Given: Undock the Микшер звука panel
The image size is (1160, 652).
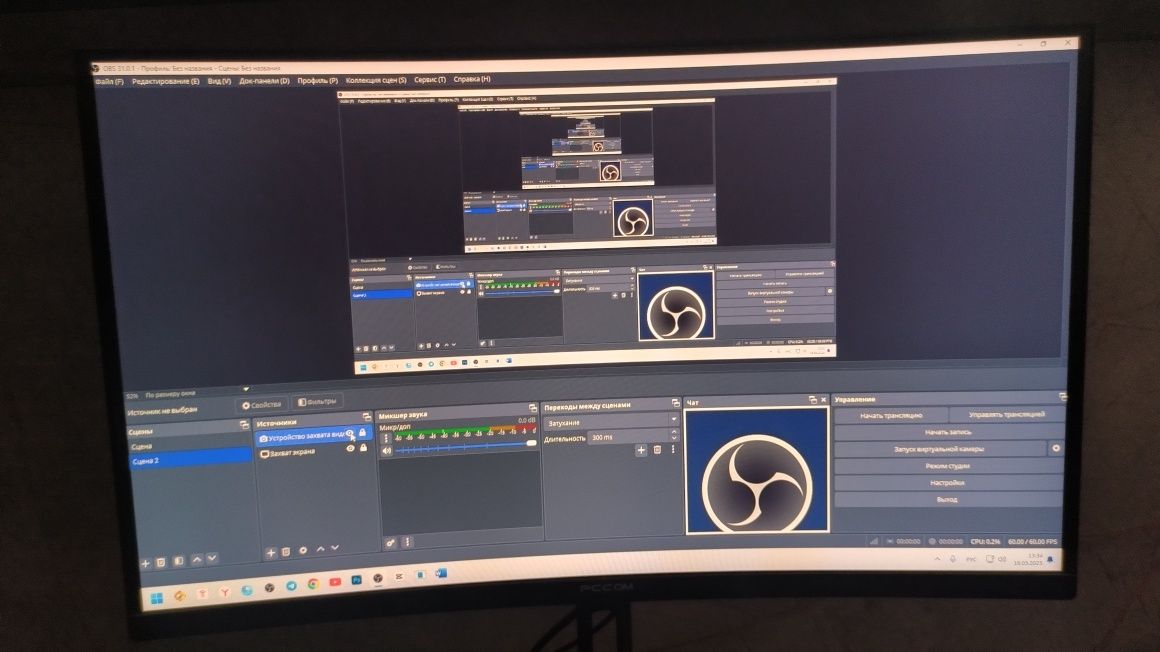Looking at the screenshot, I should tap(533, 409).
